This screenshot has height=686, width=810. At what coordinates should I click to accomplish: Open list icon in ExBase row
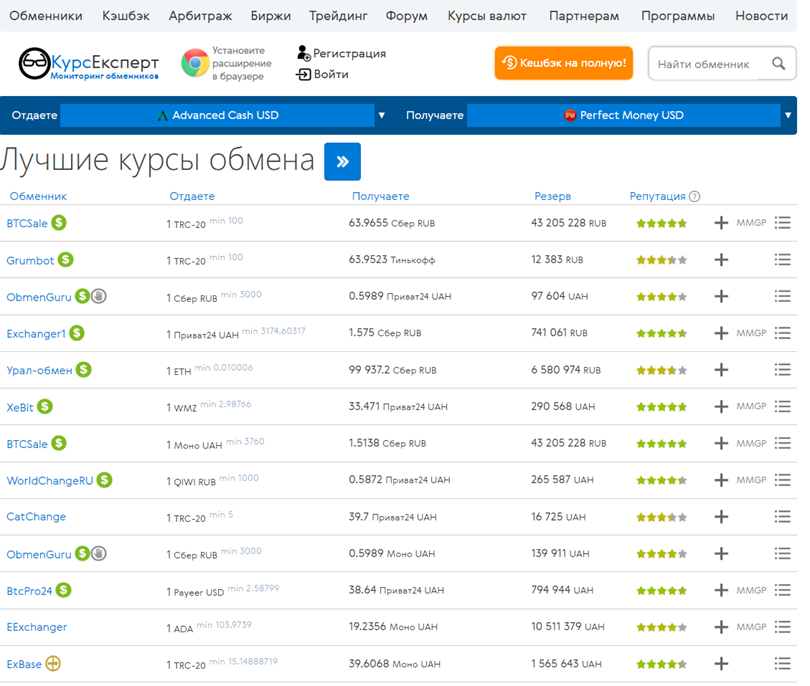pyautogui.click(x=783, y=664)
